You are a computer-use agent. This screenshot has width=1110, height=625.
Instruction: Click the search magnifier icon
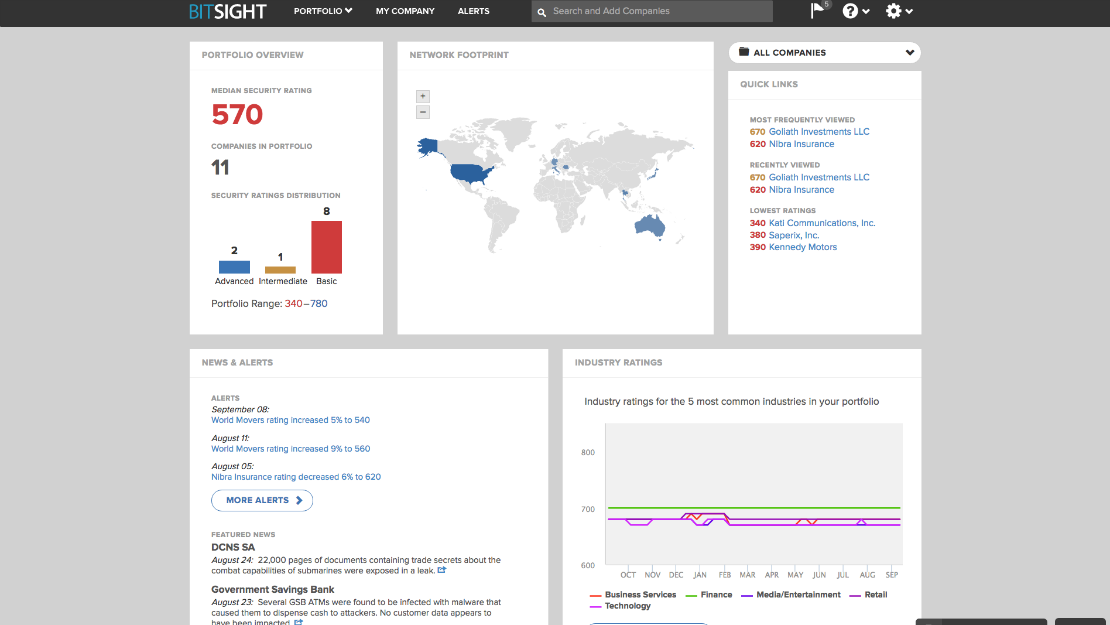coord(542,12)
